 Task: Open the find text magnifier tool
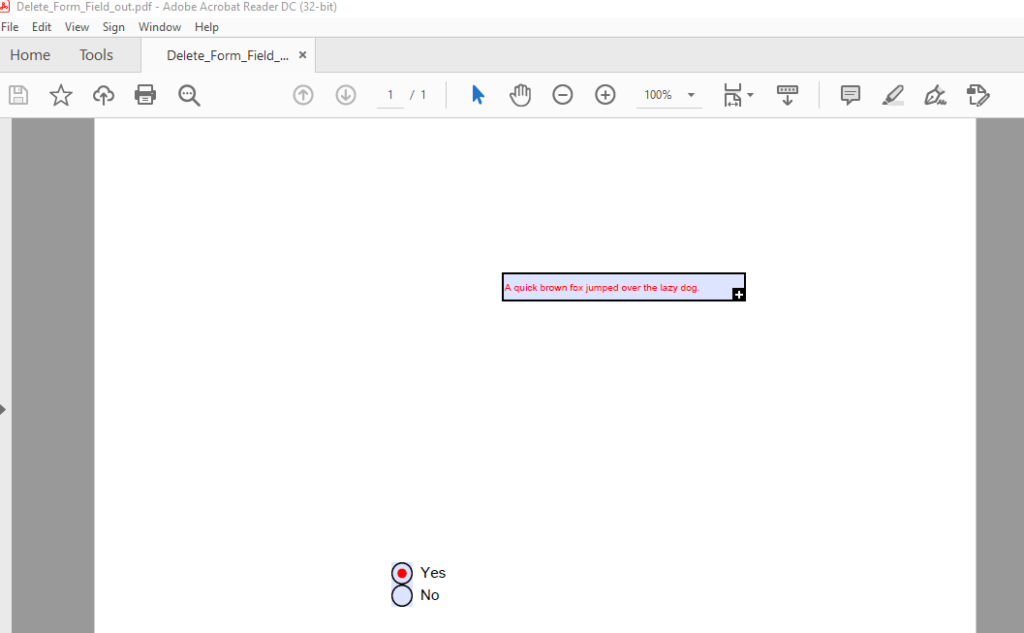click(189, 95)
